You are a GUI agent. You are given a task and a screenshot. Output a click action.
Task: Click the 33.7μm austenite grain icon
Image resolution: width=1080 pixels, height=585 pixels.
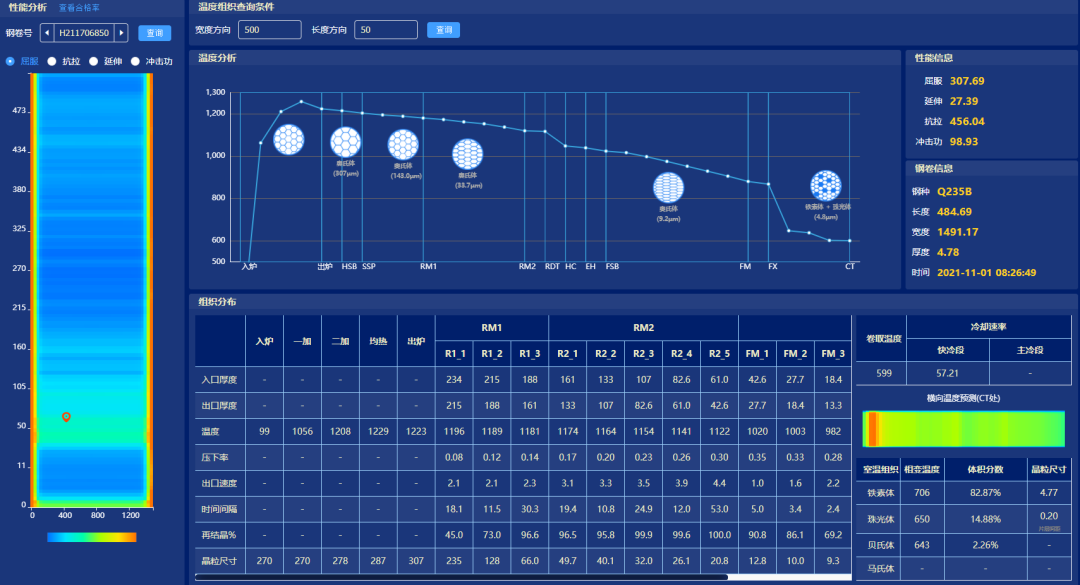tap(467, 154)
